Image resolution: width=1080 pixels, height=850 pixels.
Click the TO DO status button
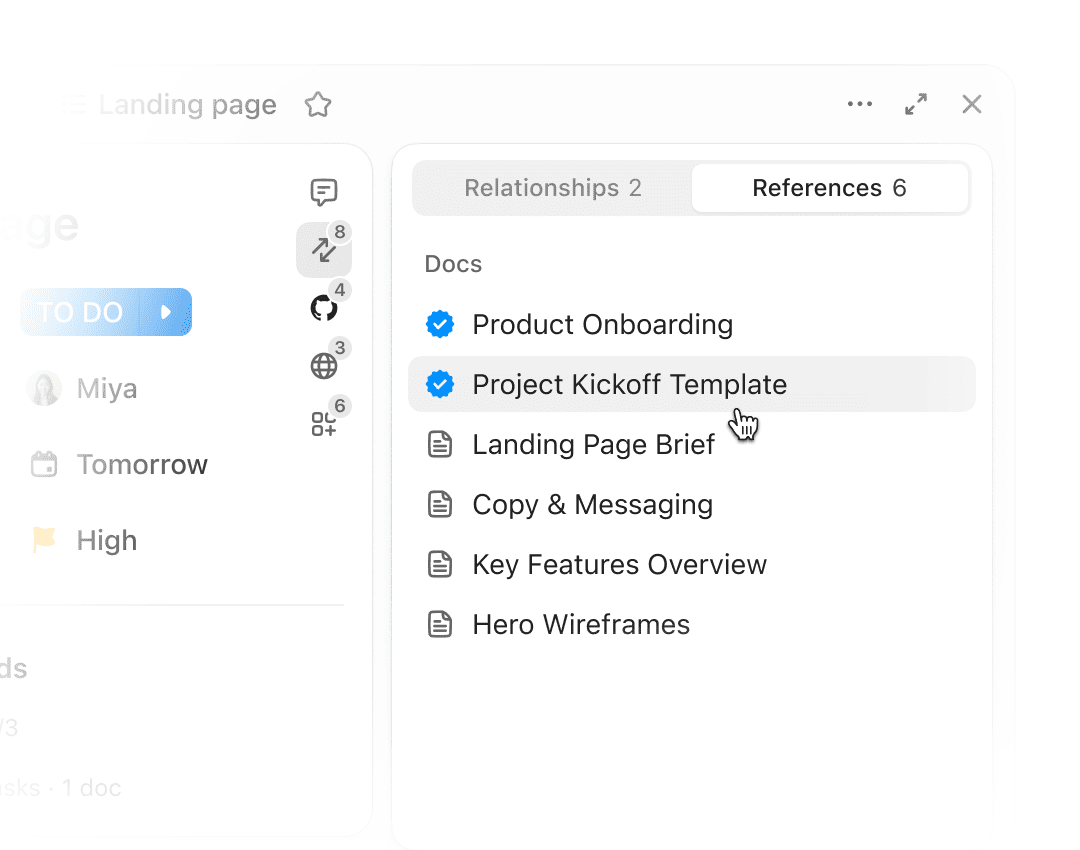(x=80, y=312)
